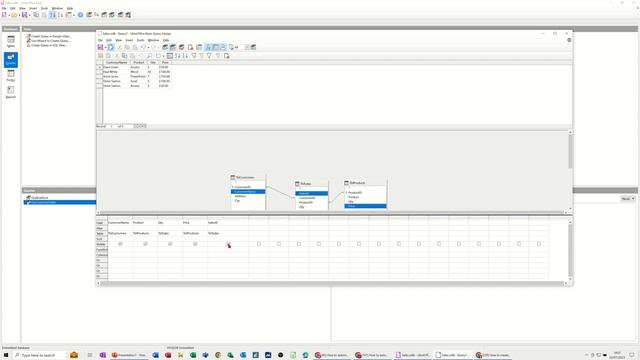Open Save dropdown arrow in main Base toolbar
Viewport: 640px width, 360px height.
pos(29,15)
